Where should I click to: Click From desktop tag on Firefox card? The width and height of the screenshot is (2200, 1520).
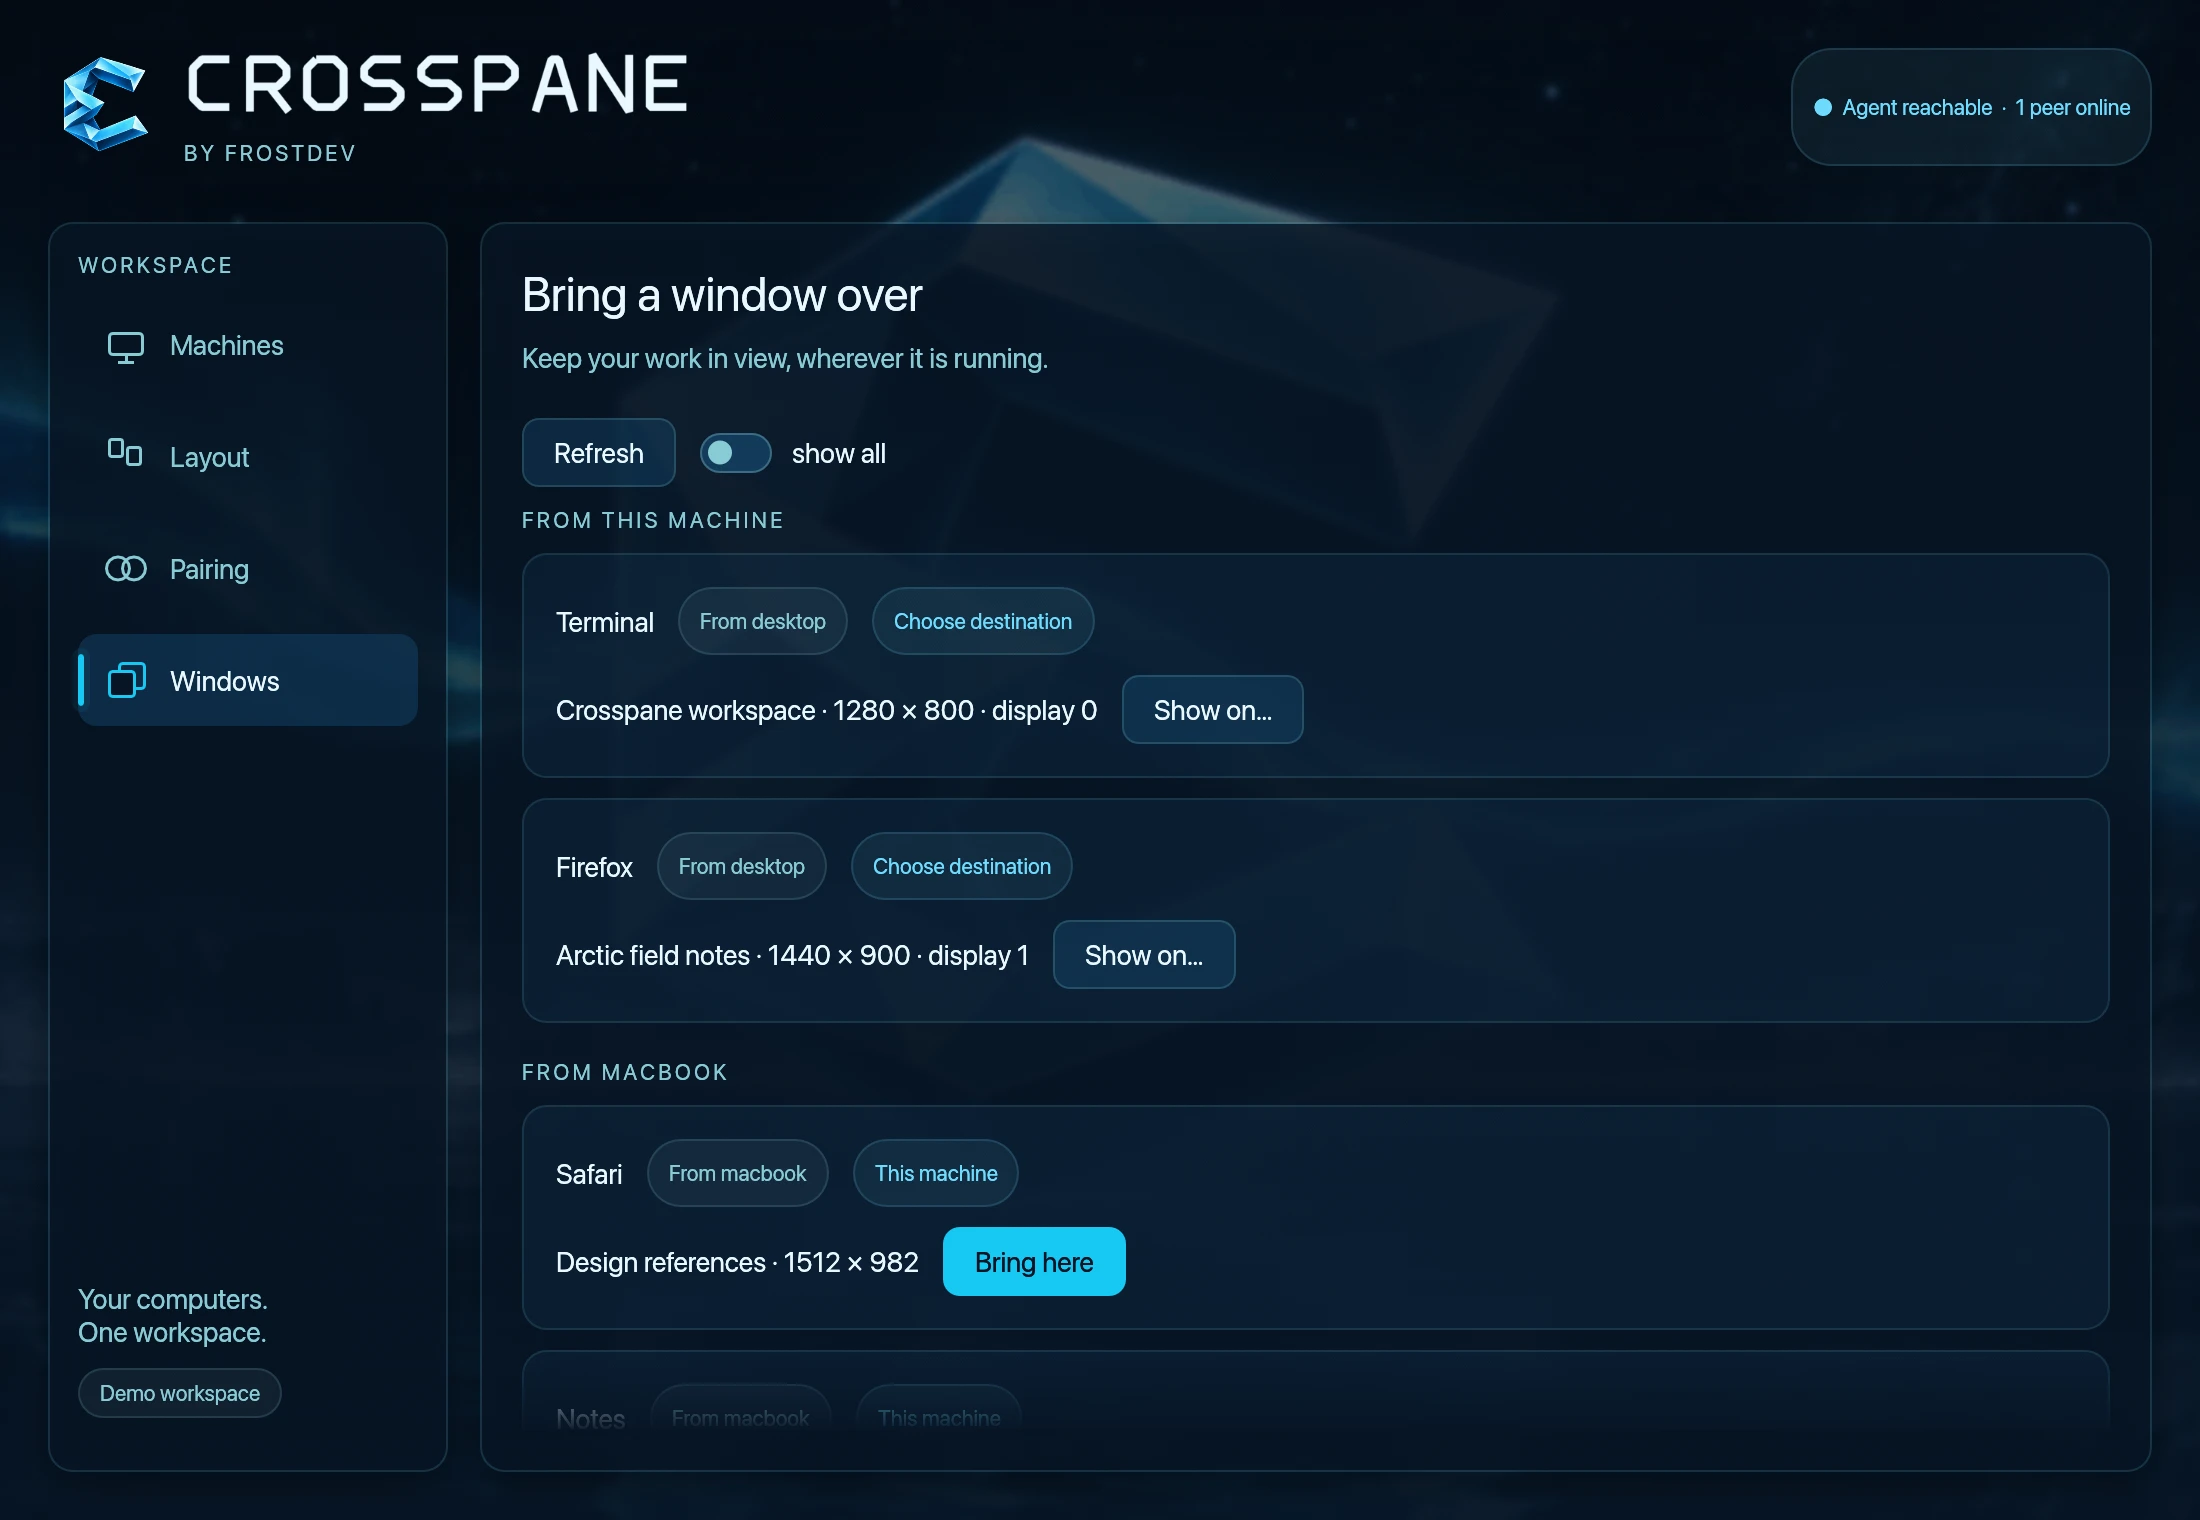coord(742,866)
